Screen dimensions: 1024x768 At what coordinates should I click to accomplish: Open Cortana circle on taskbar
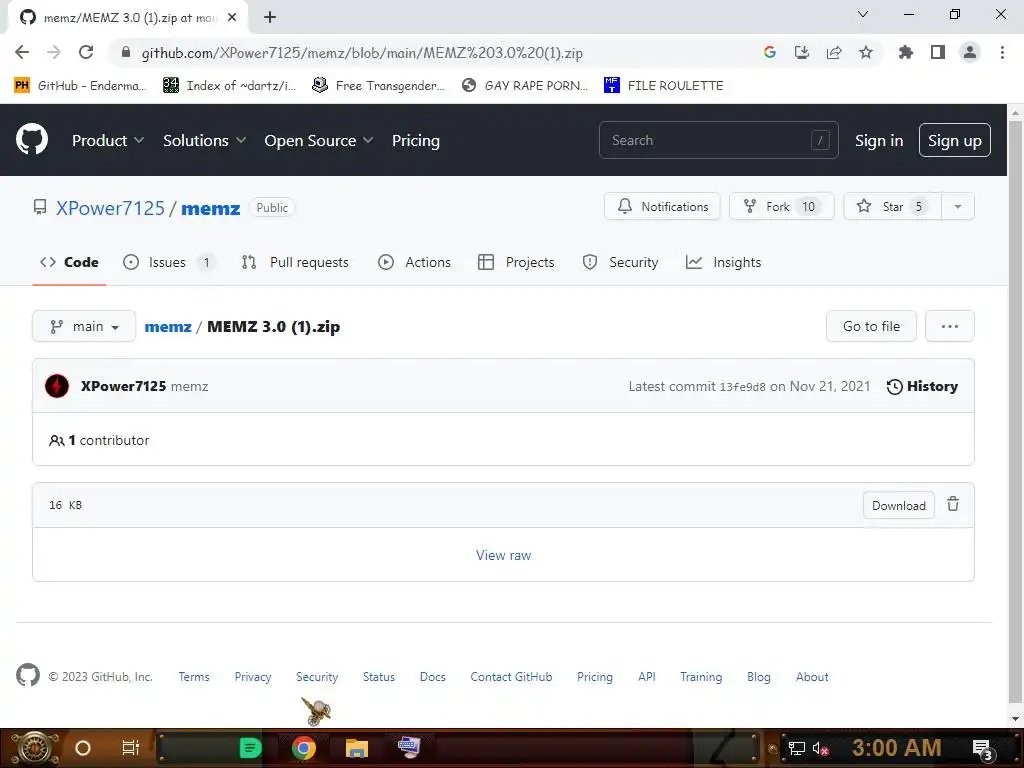click(x=83, y=748)
